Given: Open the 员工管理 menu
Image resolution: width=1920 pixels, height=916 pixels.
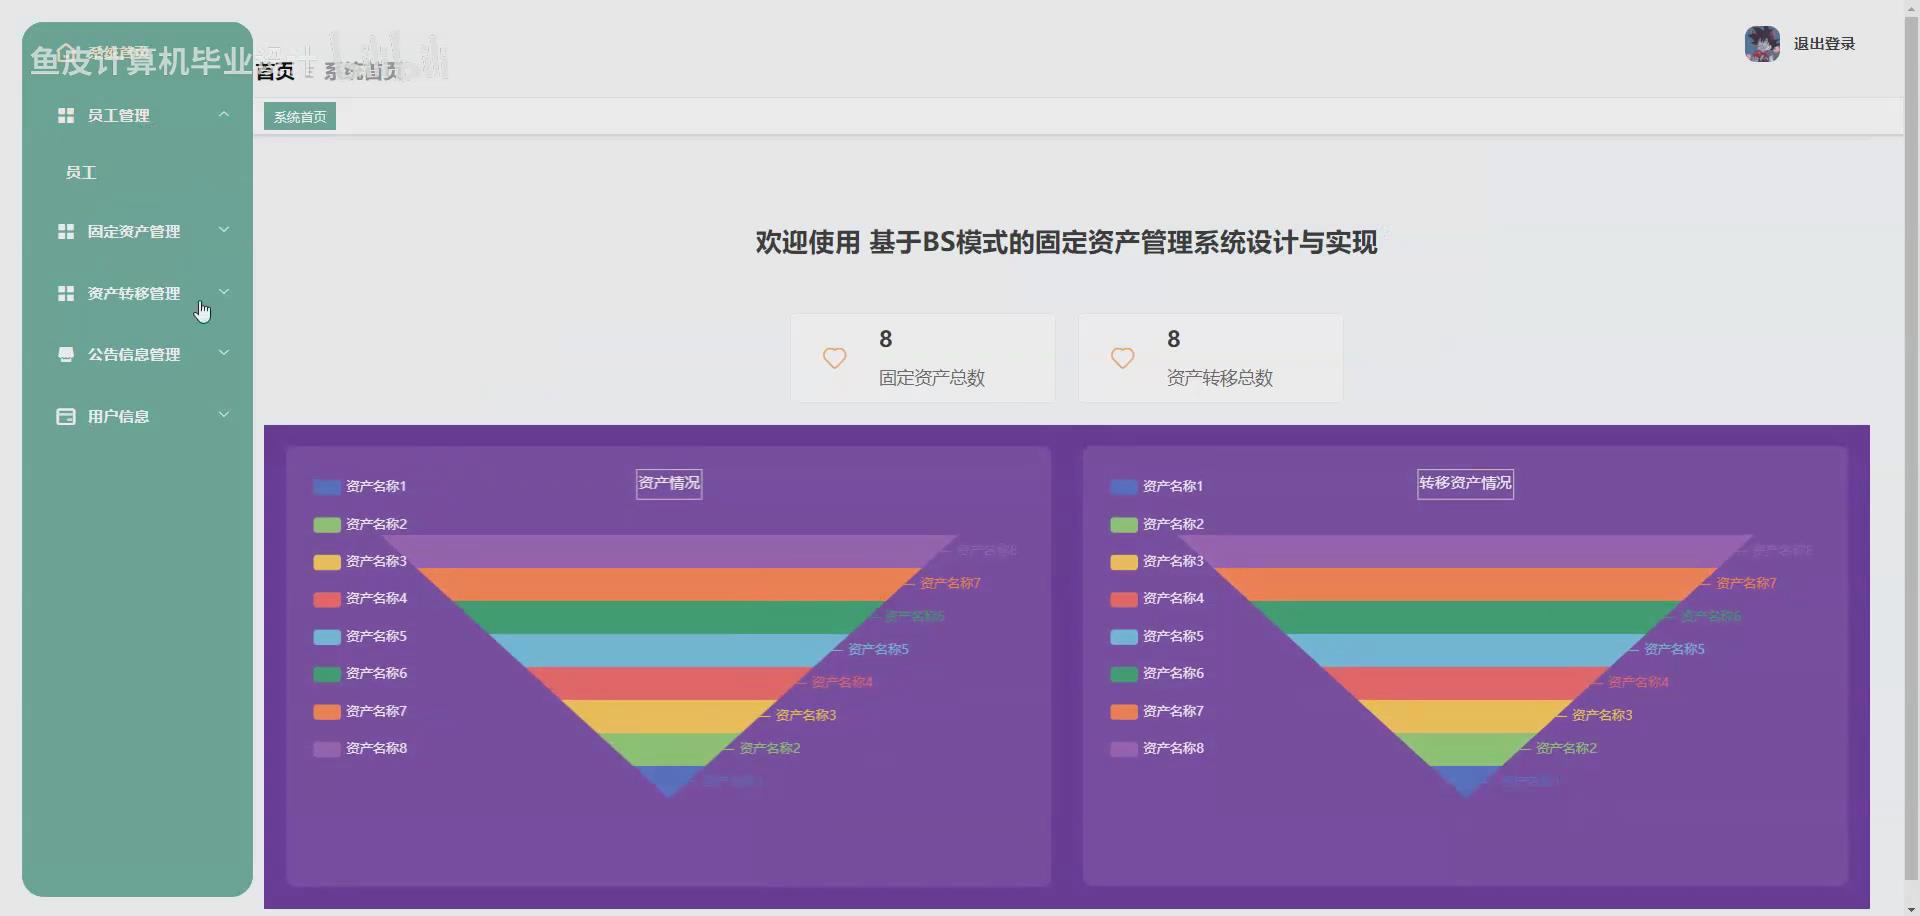Looking at the screenshot, I should tap(137, 116).
